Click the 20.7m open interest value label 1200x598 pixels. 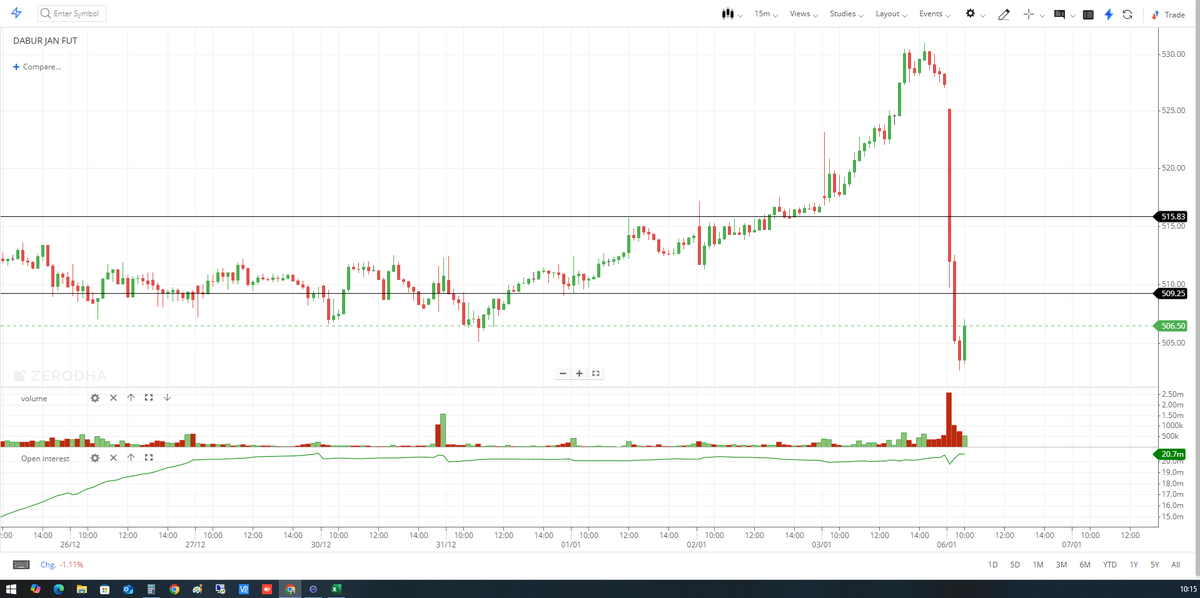click(x=1172, y=454)
